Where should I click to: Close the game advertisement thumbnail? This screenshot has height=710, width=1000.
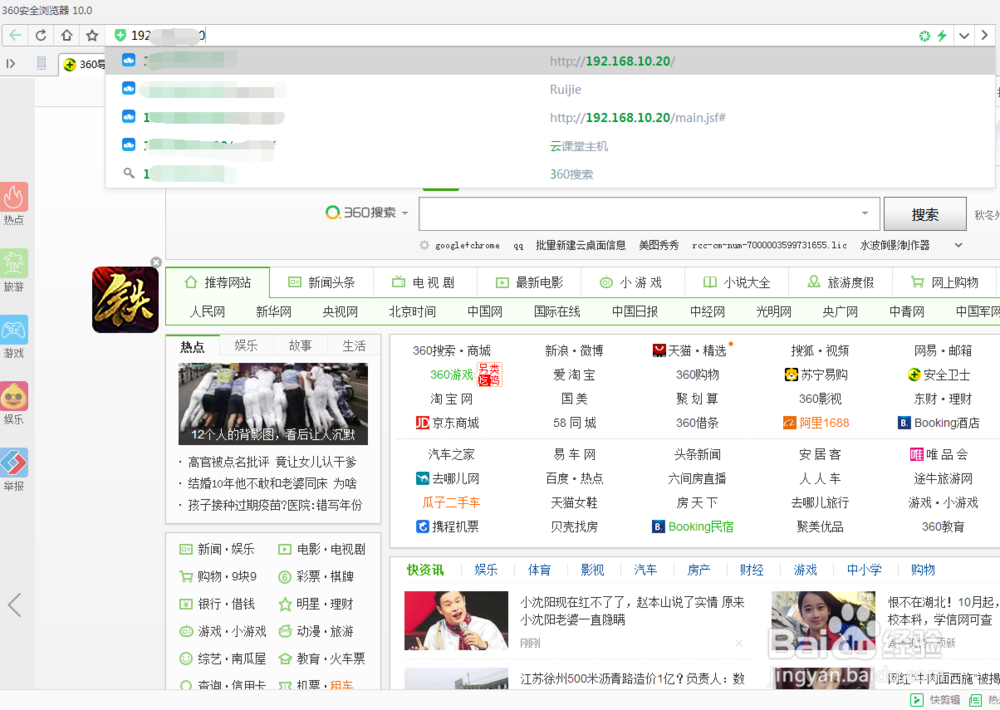156,262
